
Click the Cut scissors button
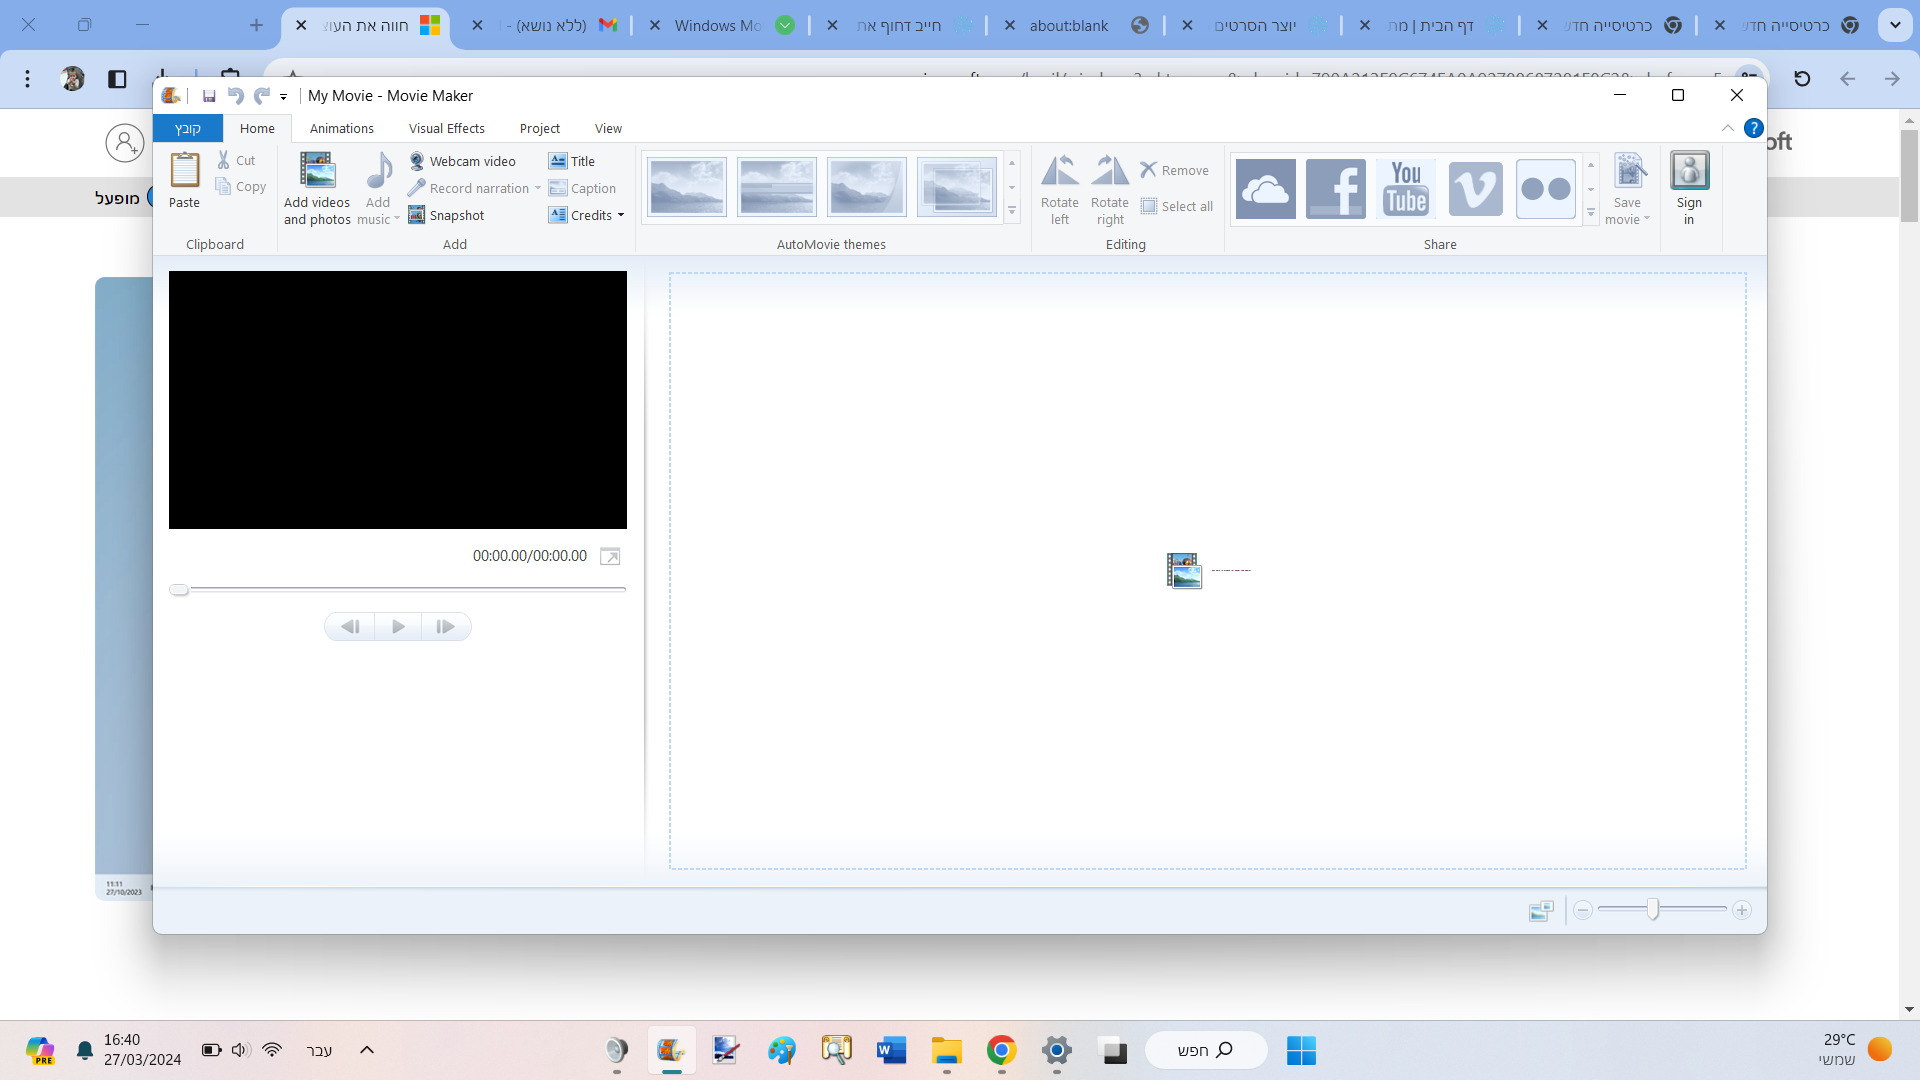tap(236, 160)
